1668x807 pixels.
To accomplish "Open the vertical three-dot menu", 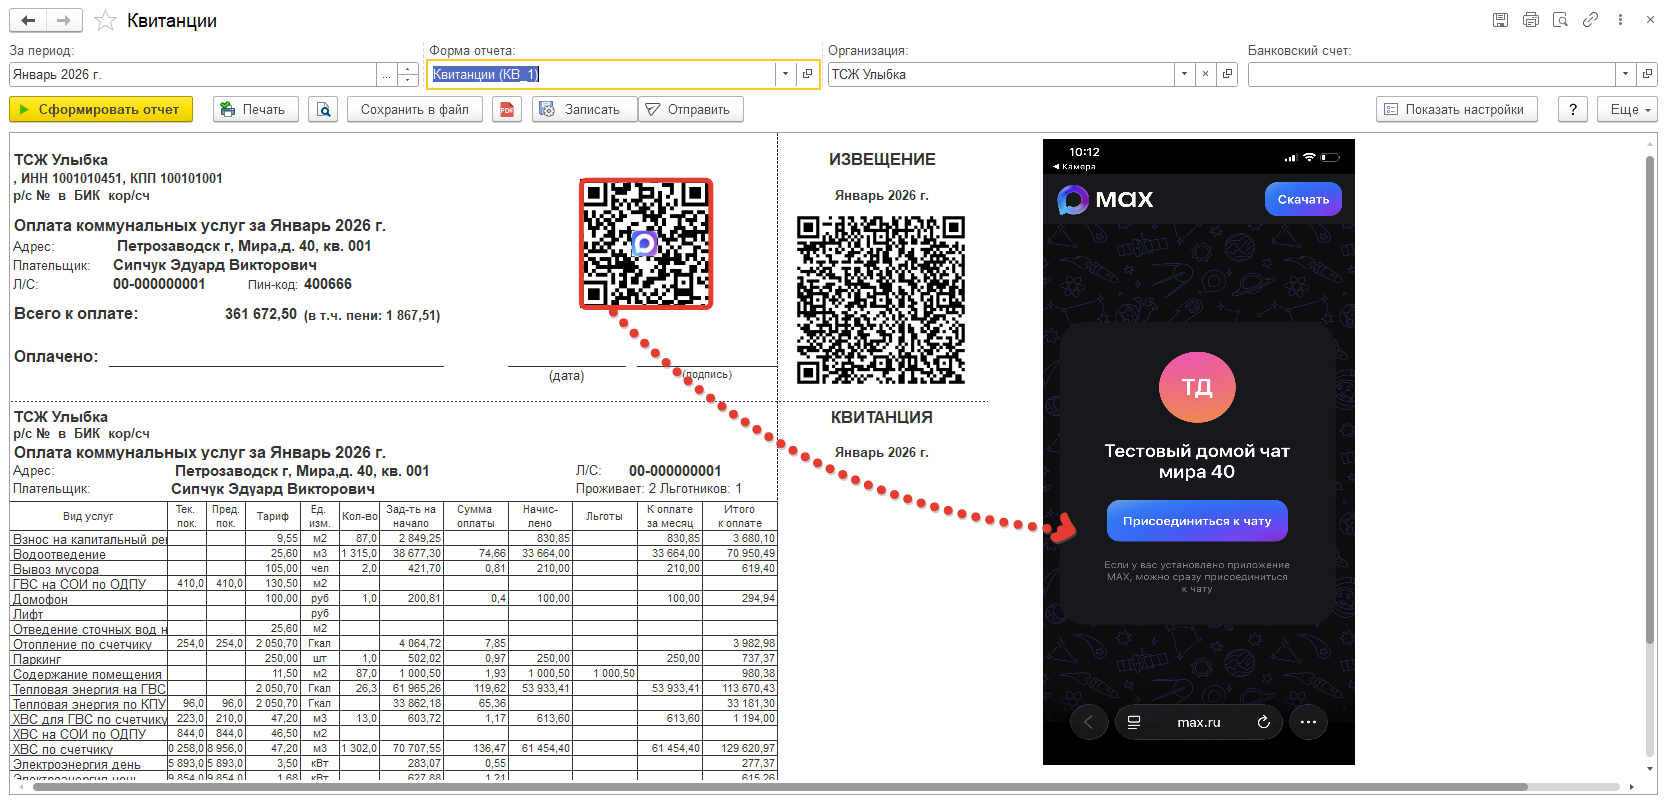I will (x=1620, y=20).
